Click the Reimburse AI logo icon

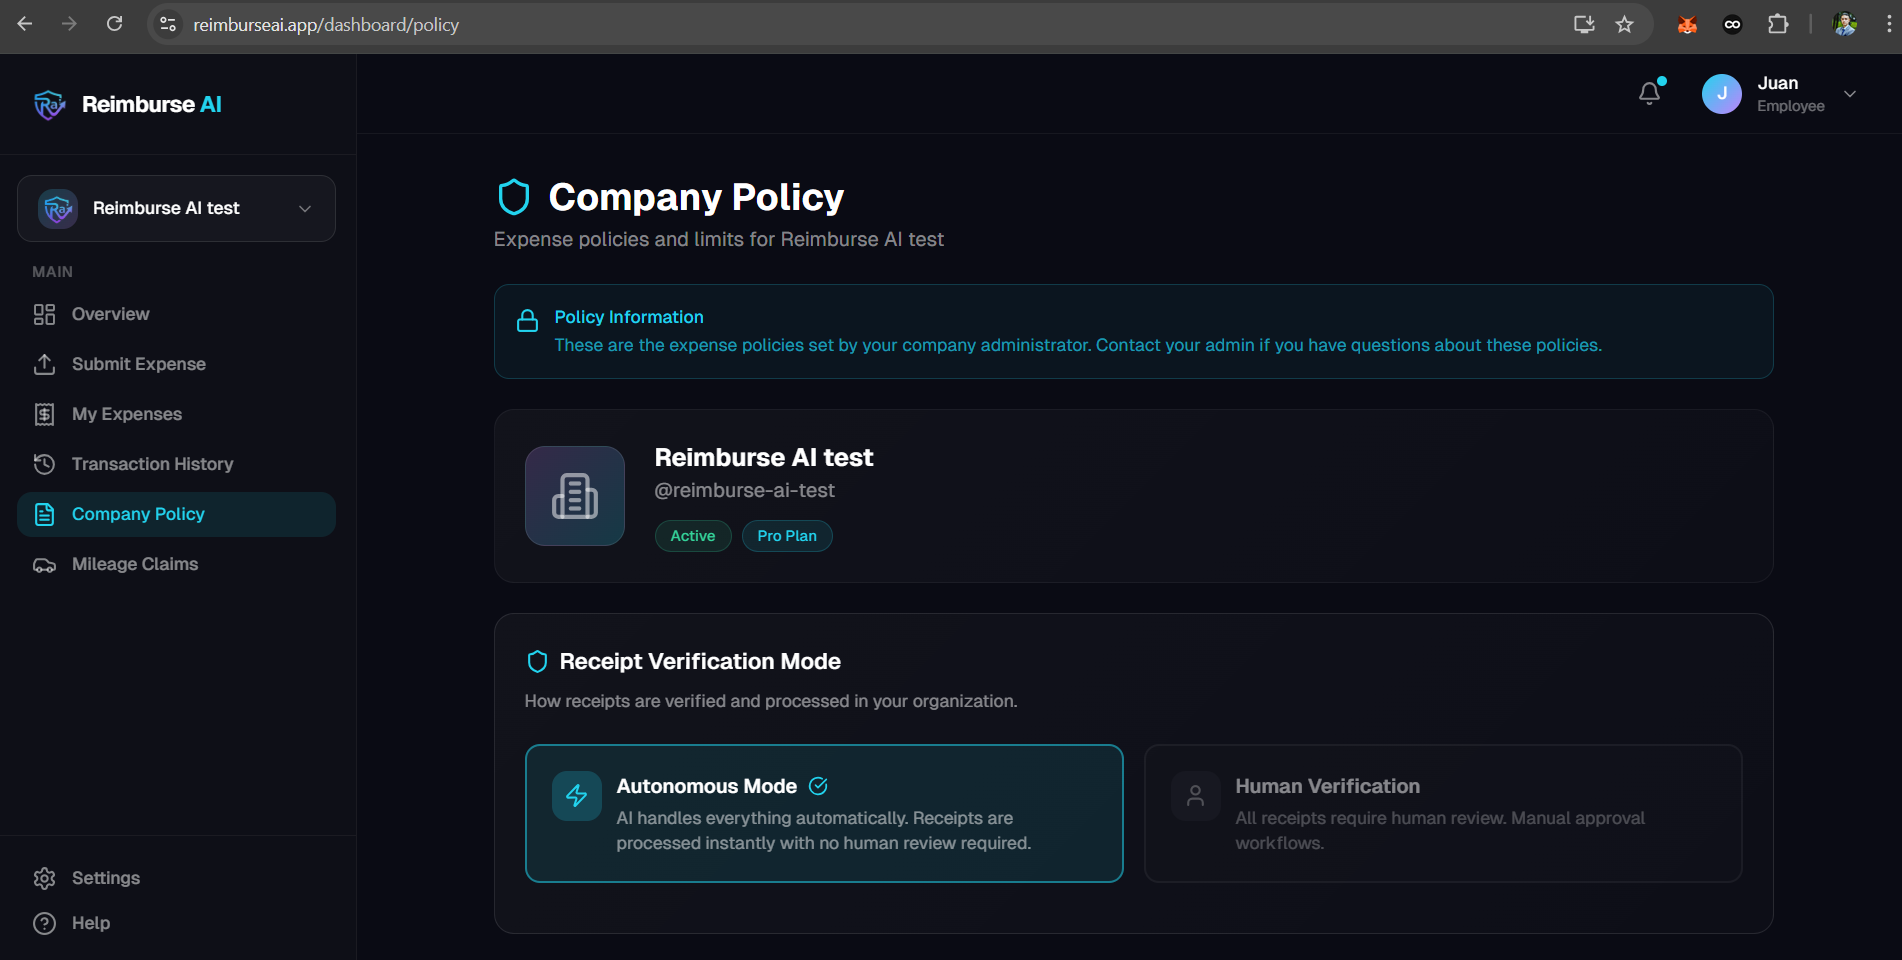tap(49, 104)
